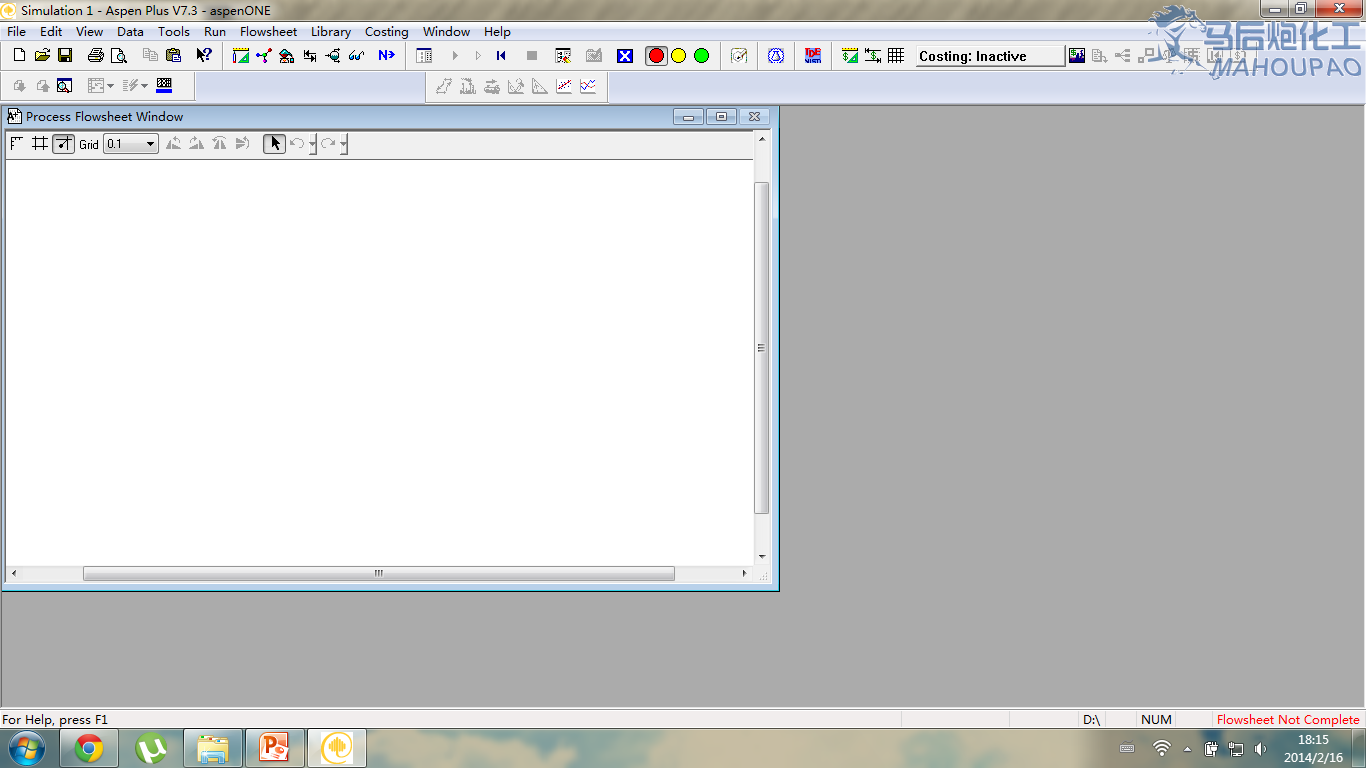
Task: Click the blue Next (N>) button
Action: click(x=386, y=56)
